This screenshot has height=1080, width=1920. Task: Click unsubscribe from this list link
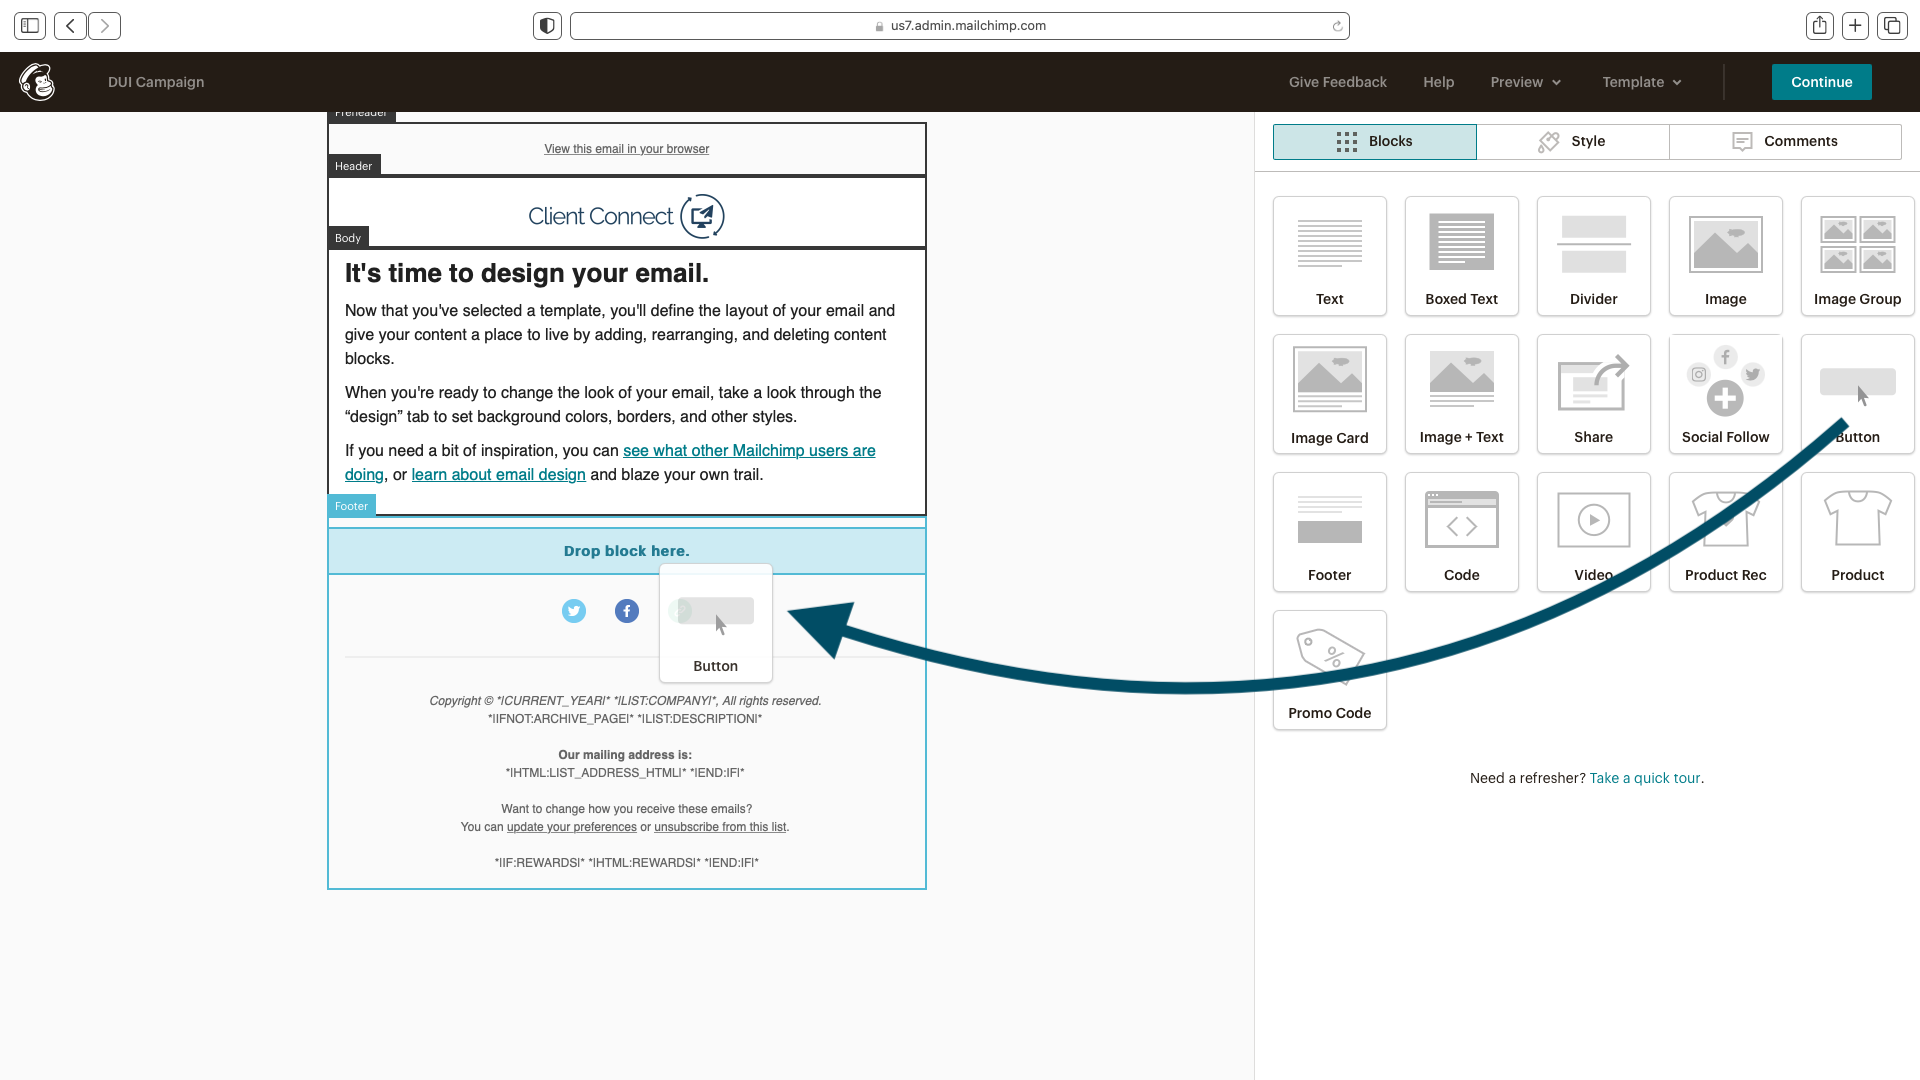point(720,827)
